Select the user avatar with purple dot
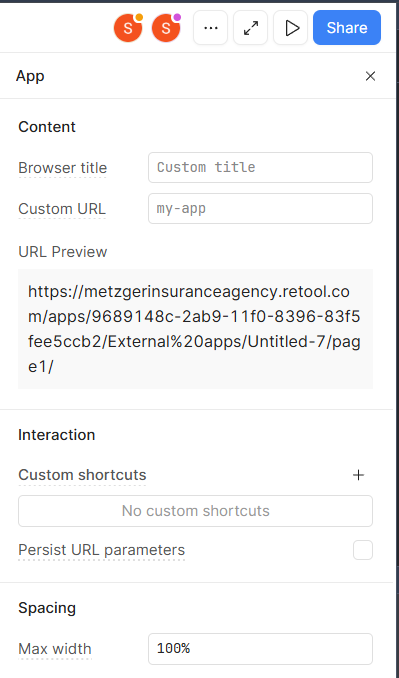 coord(166,28)
